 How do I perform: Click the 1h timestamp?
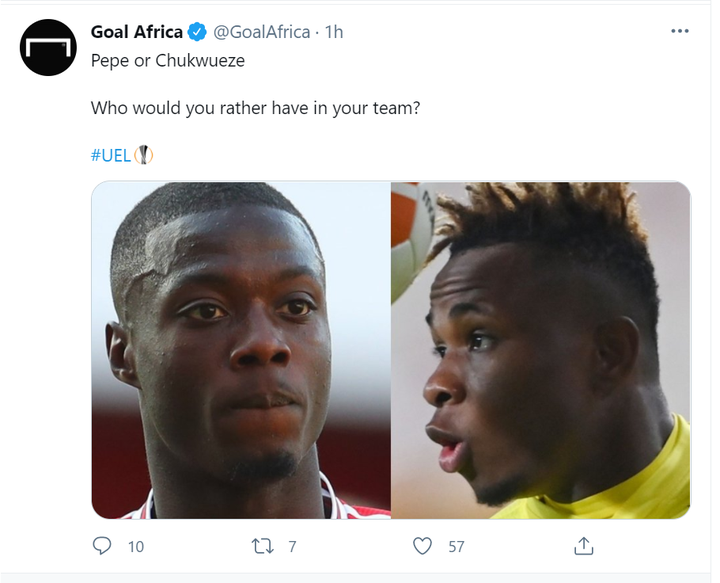333,32
